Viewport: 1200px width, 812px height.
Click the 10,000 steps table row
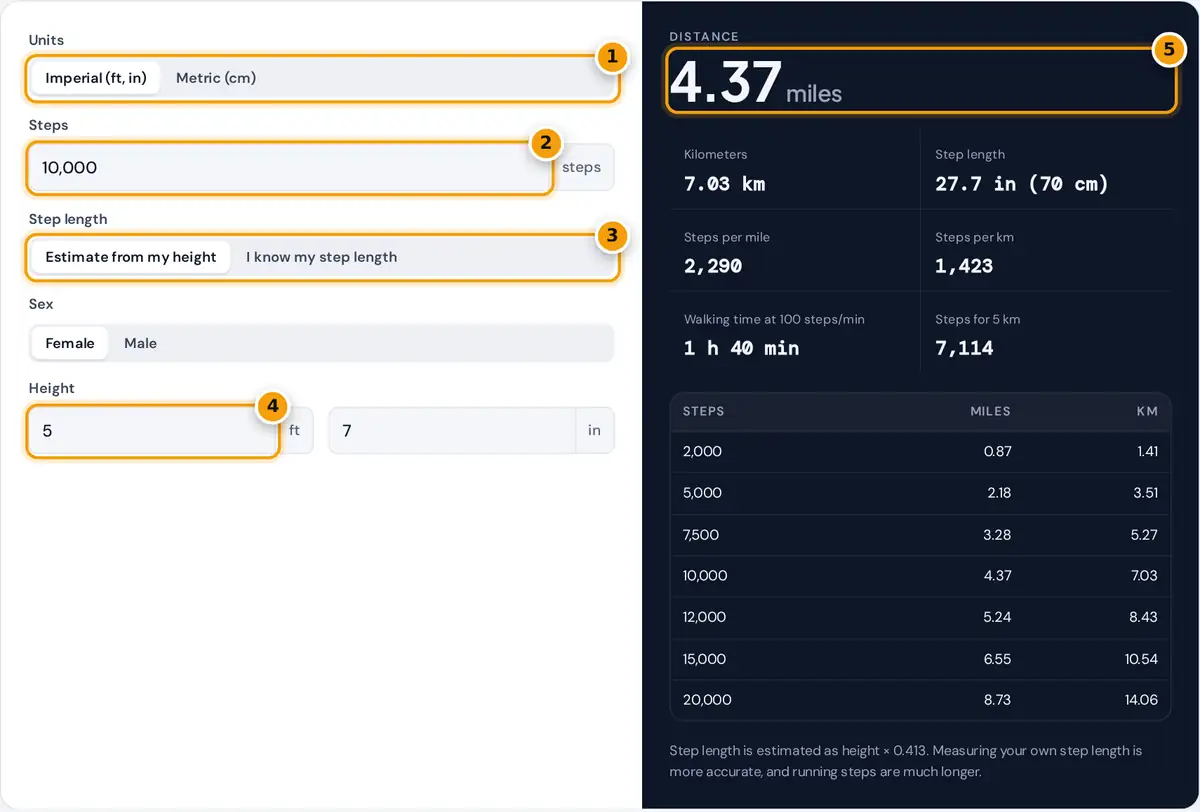[920, 576]
